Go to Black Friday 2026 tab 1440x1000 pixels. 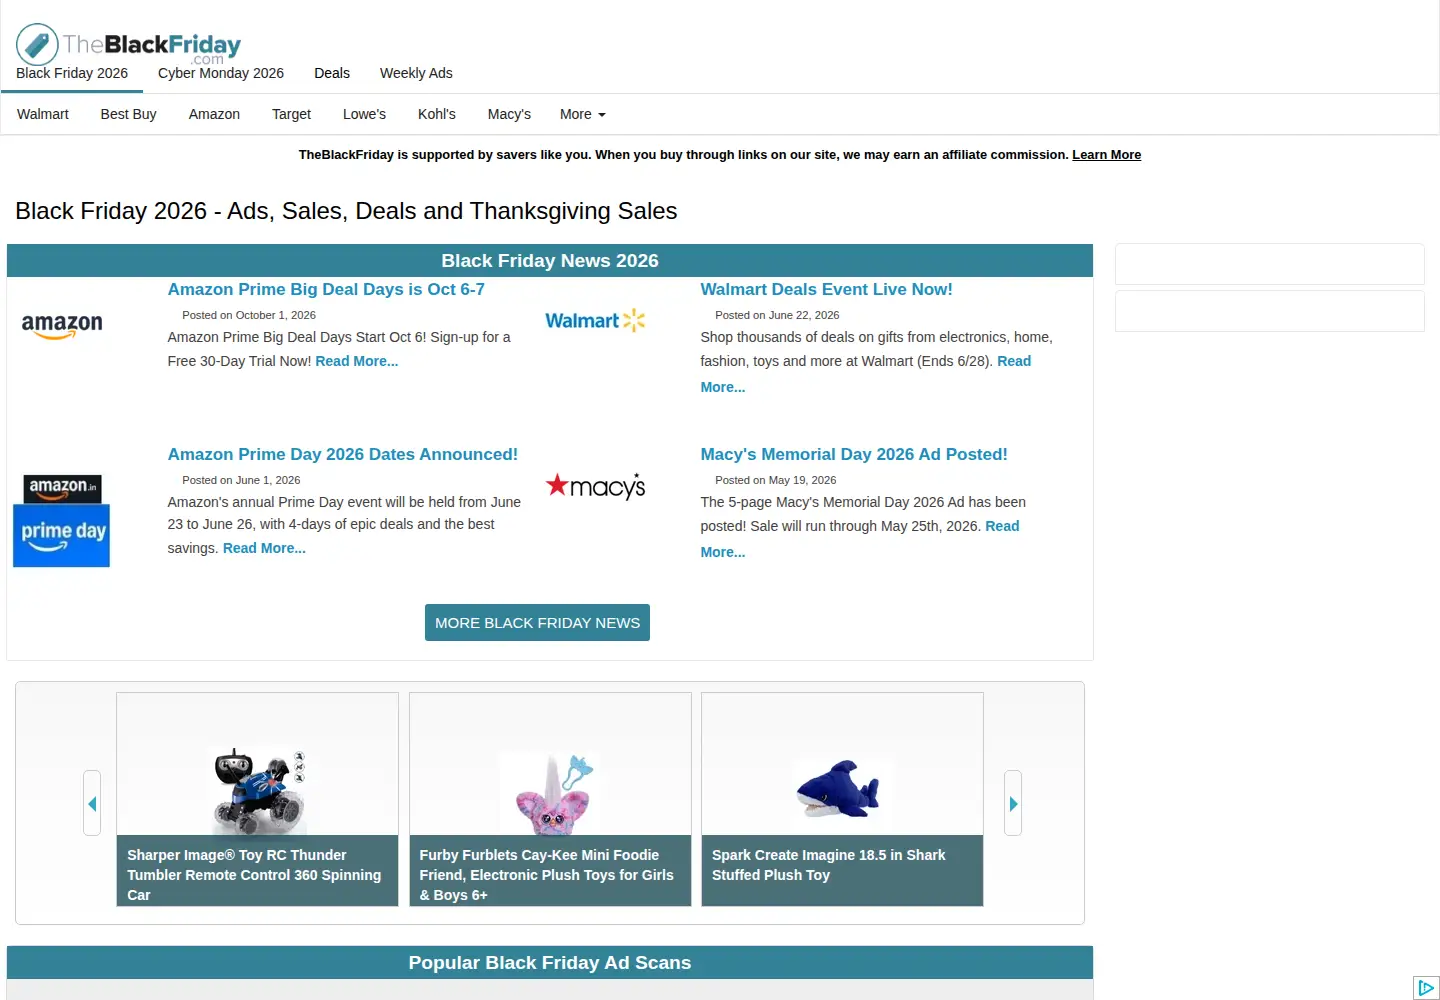click(x=72, y=73)
